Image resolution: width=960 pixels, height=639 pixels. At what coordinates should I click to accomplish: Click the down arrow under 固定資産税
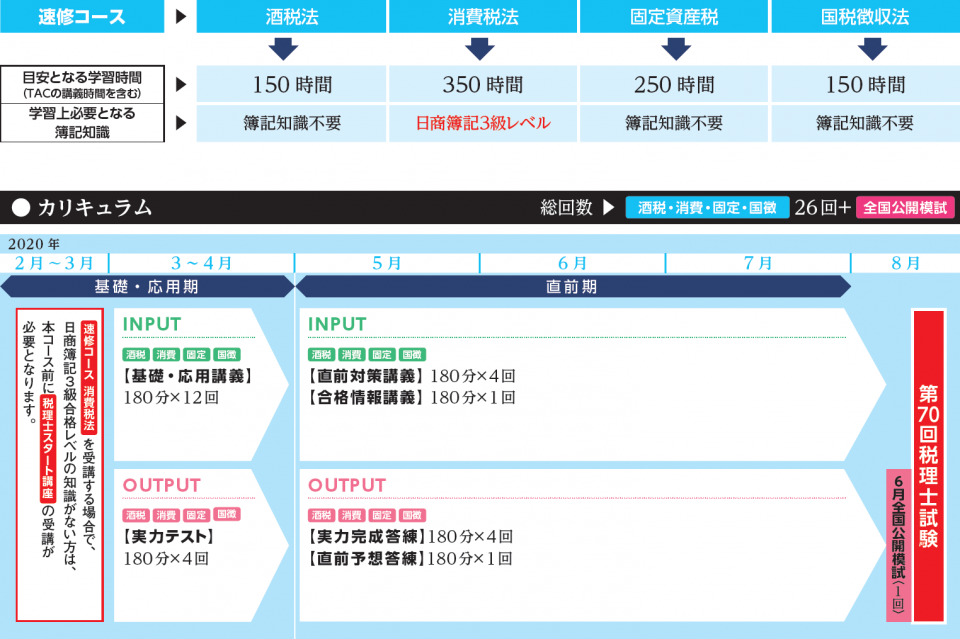click(x=676, y=48)
